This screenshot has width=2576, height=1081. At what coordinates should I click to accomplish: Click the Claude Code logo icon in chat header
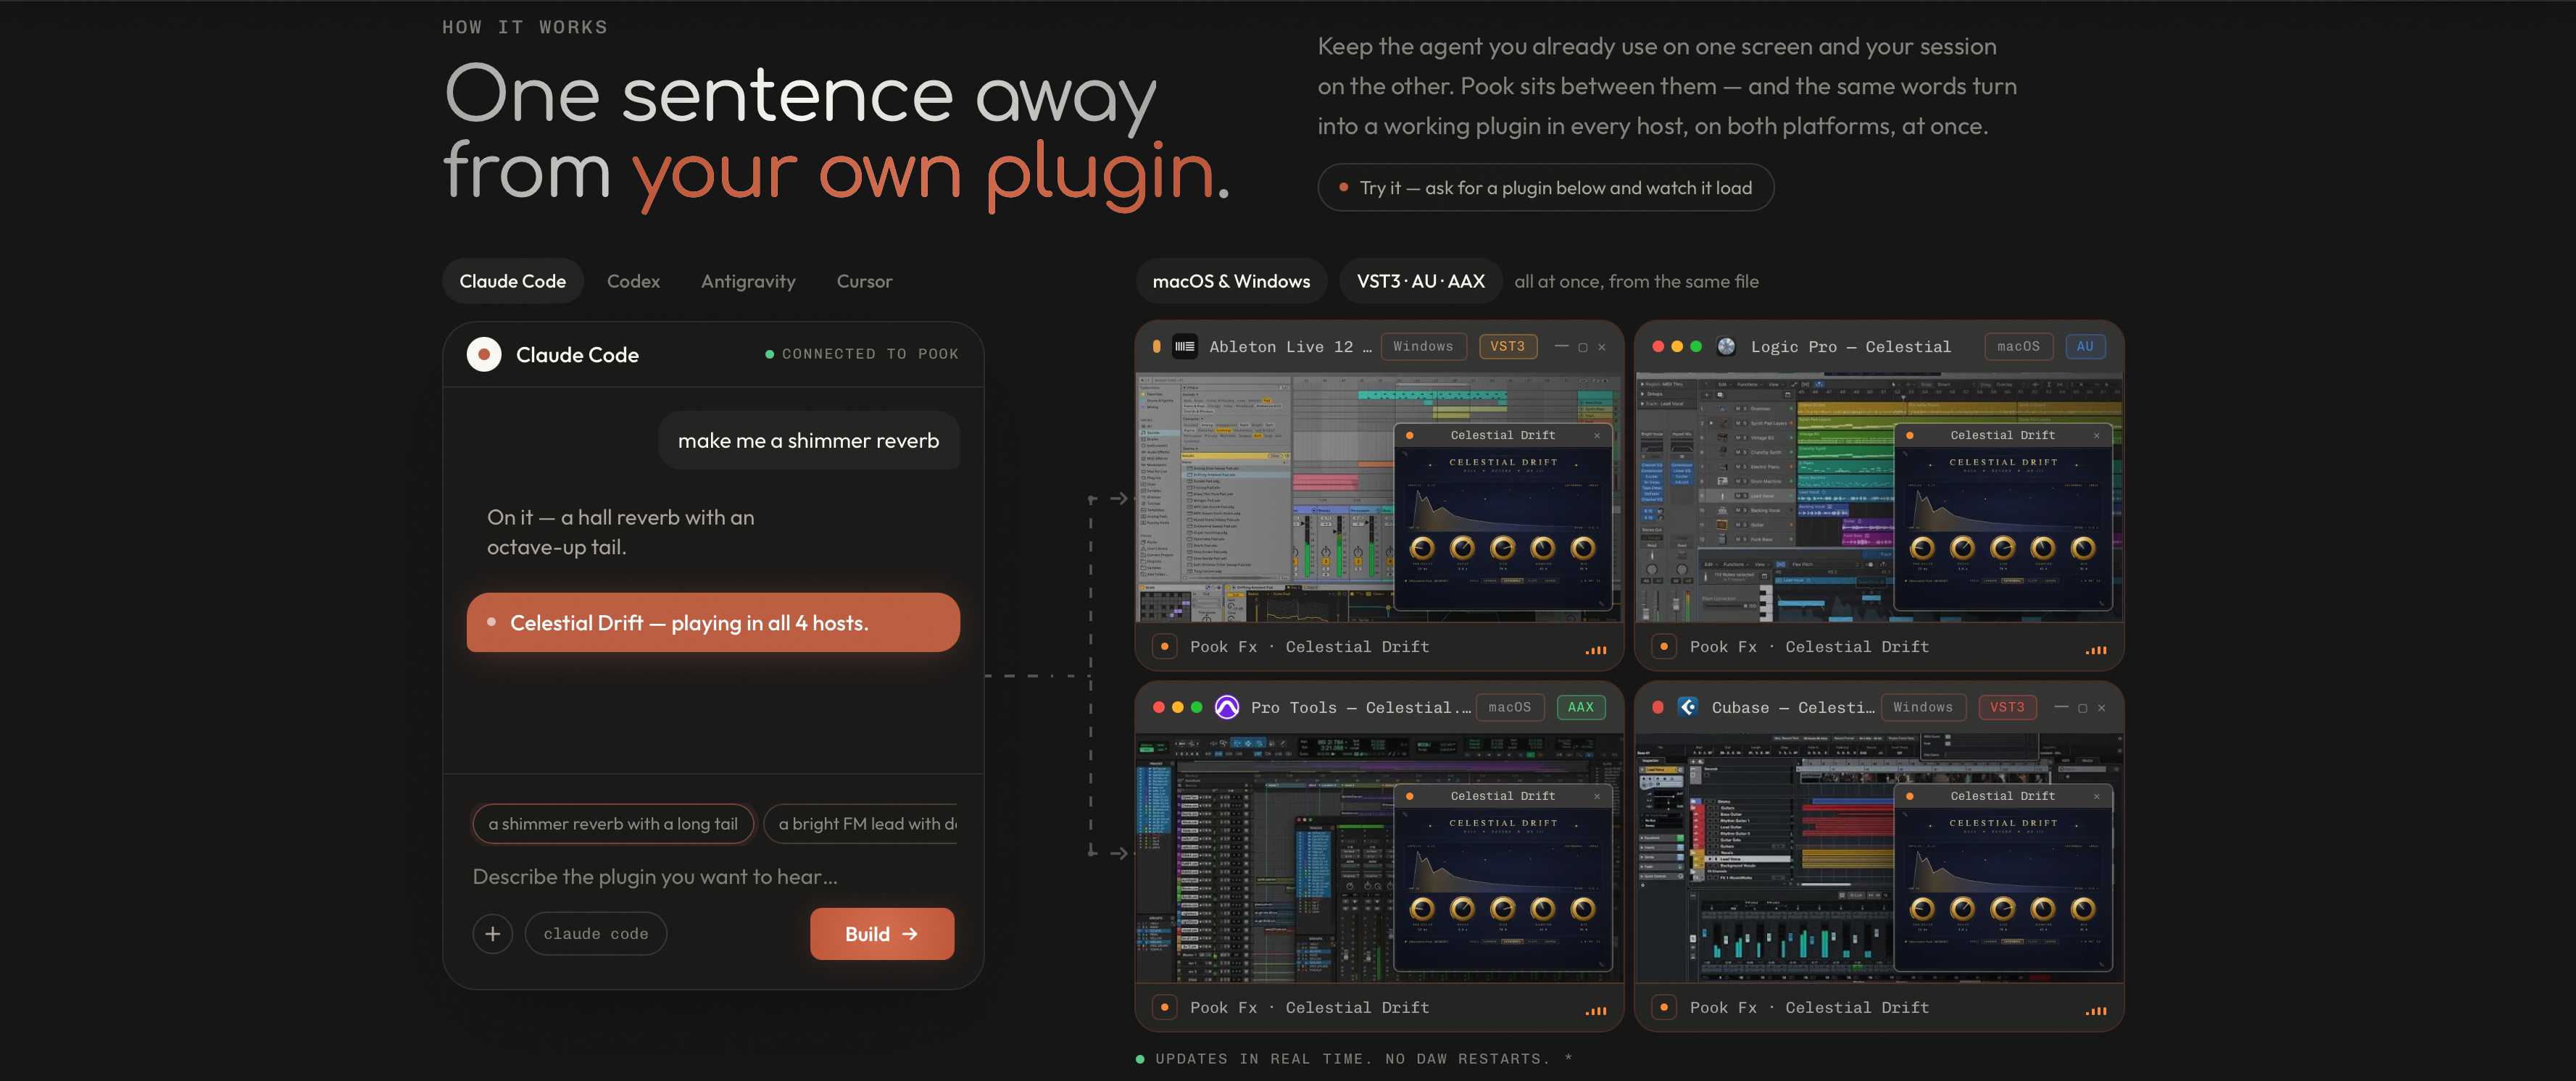tap(484, 354)
